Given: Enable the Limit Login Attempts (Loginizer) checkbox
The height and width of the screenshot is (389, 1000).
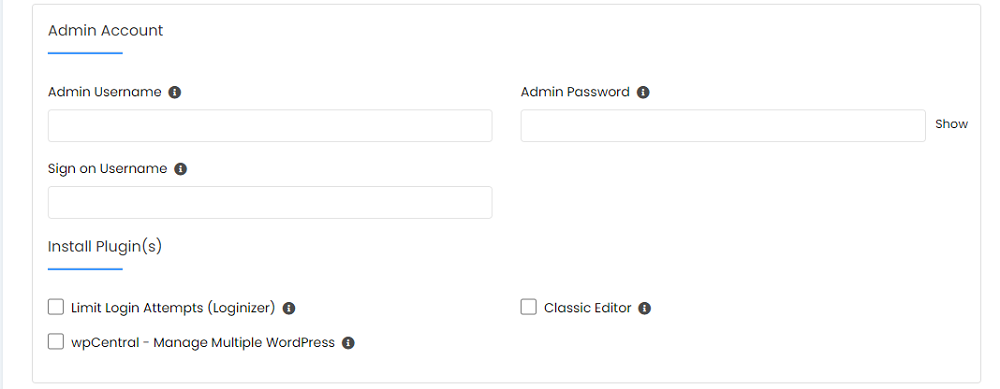Looking at the screenshot, I should tap(56, 307).
